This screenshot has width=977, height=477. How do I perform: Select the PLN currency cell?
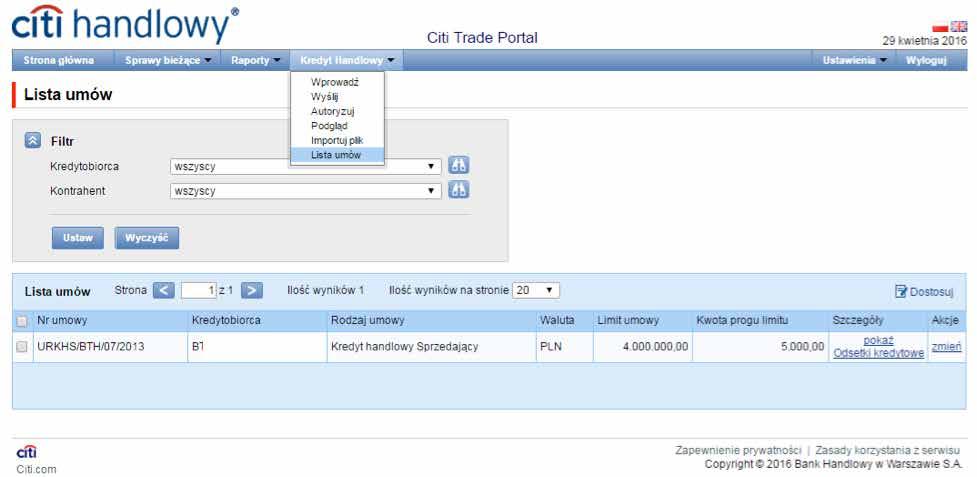[564, 347]
